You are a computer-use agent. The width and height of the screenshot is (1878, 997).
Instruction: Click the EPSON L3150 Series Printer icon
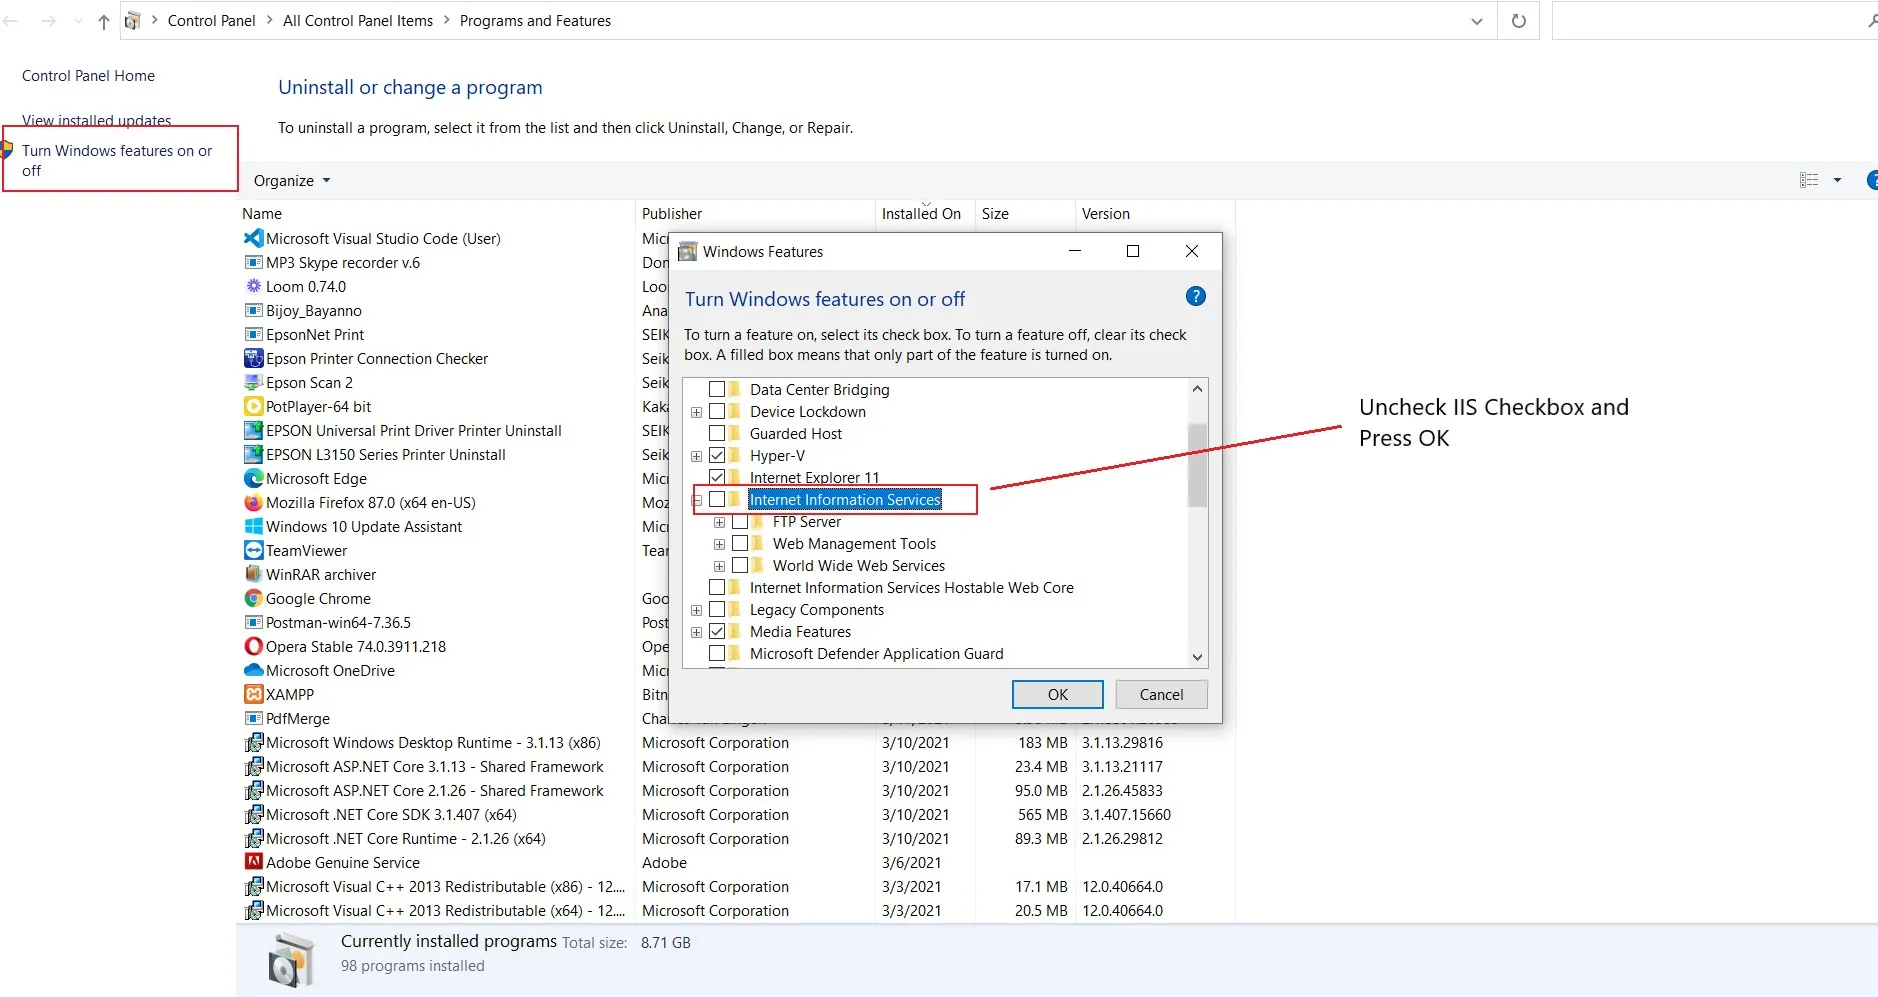click(253, 454)
